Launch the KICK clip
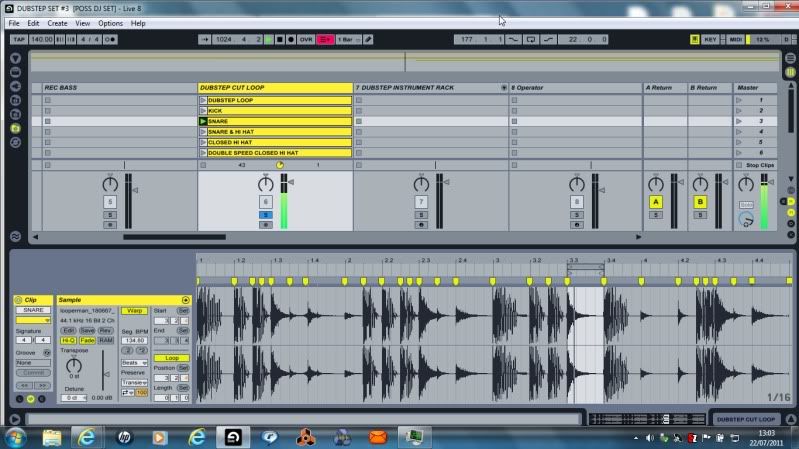The image size is (799, 449). 204,111
